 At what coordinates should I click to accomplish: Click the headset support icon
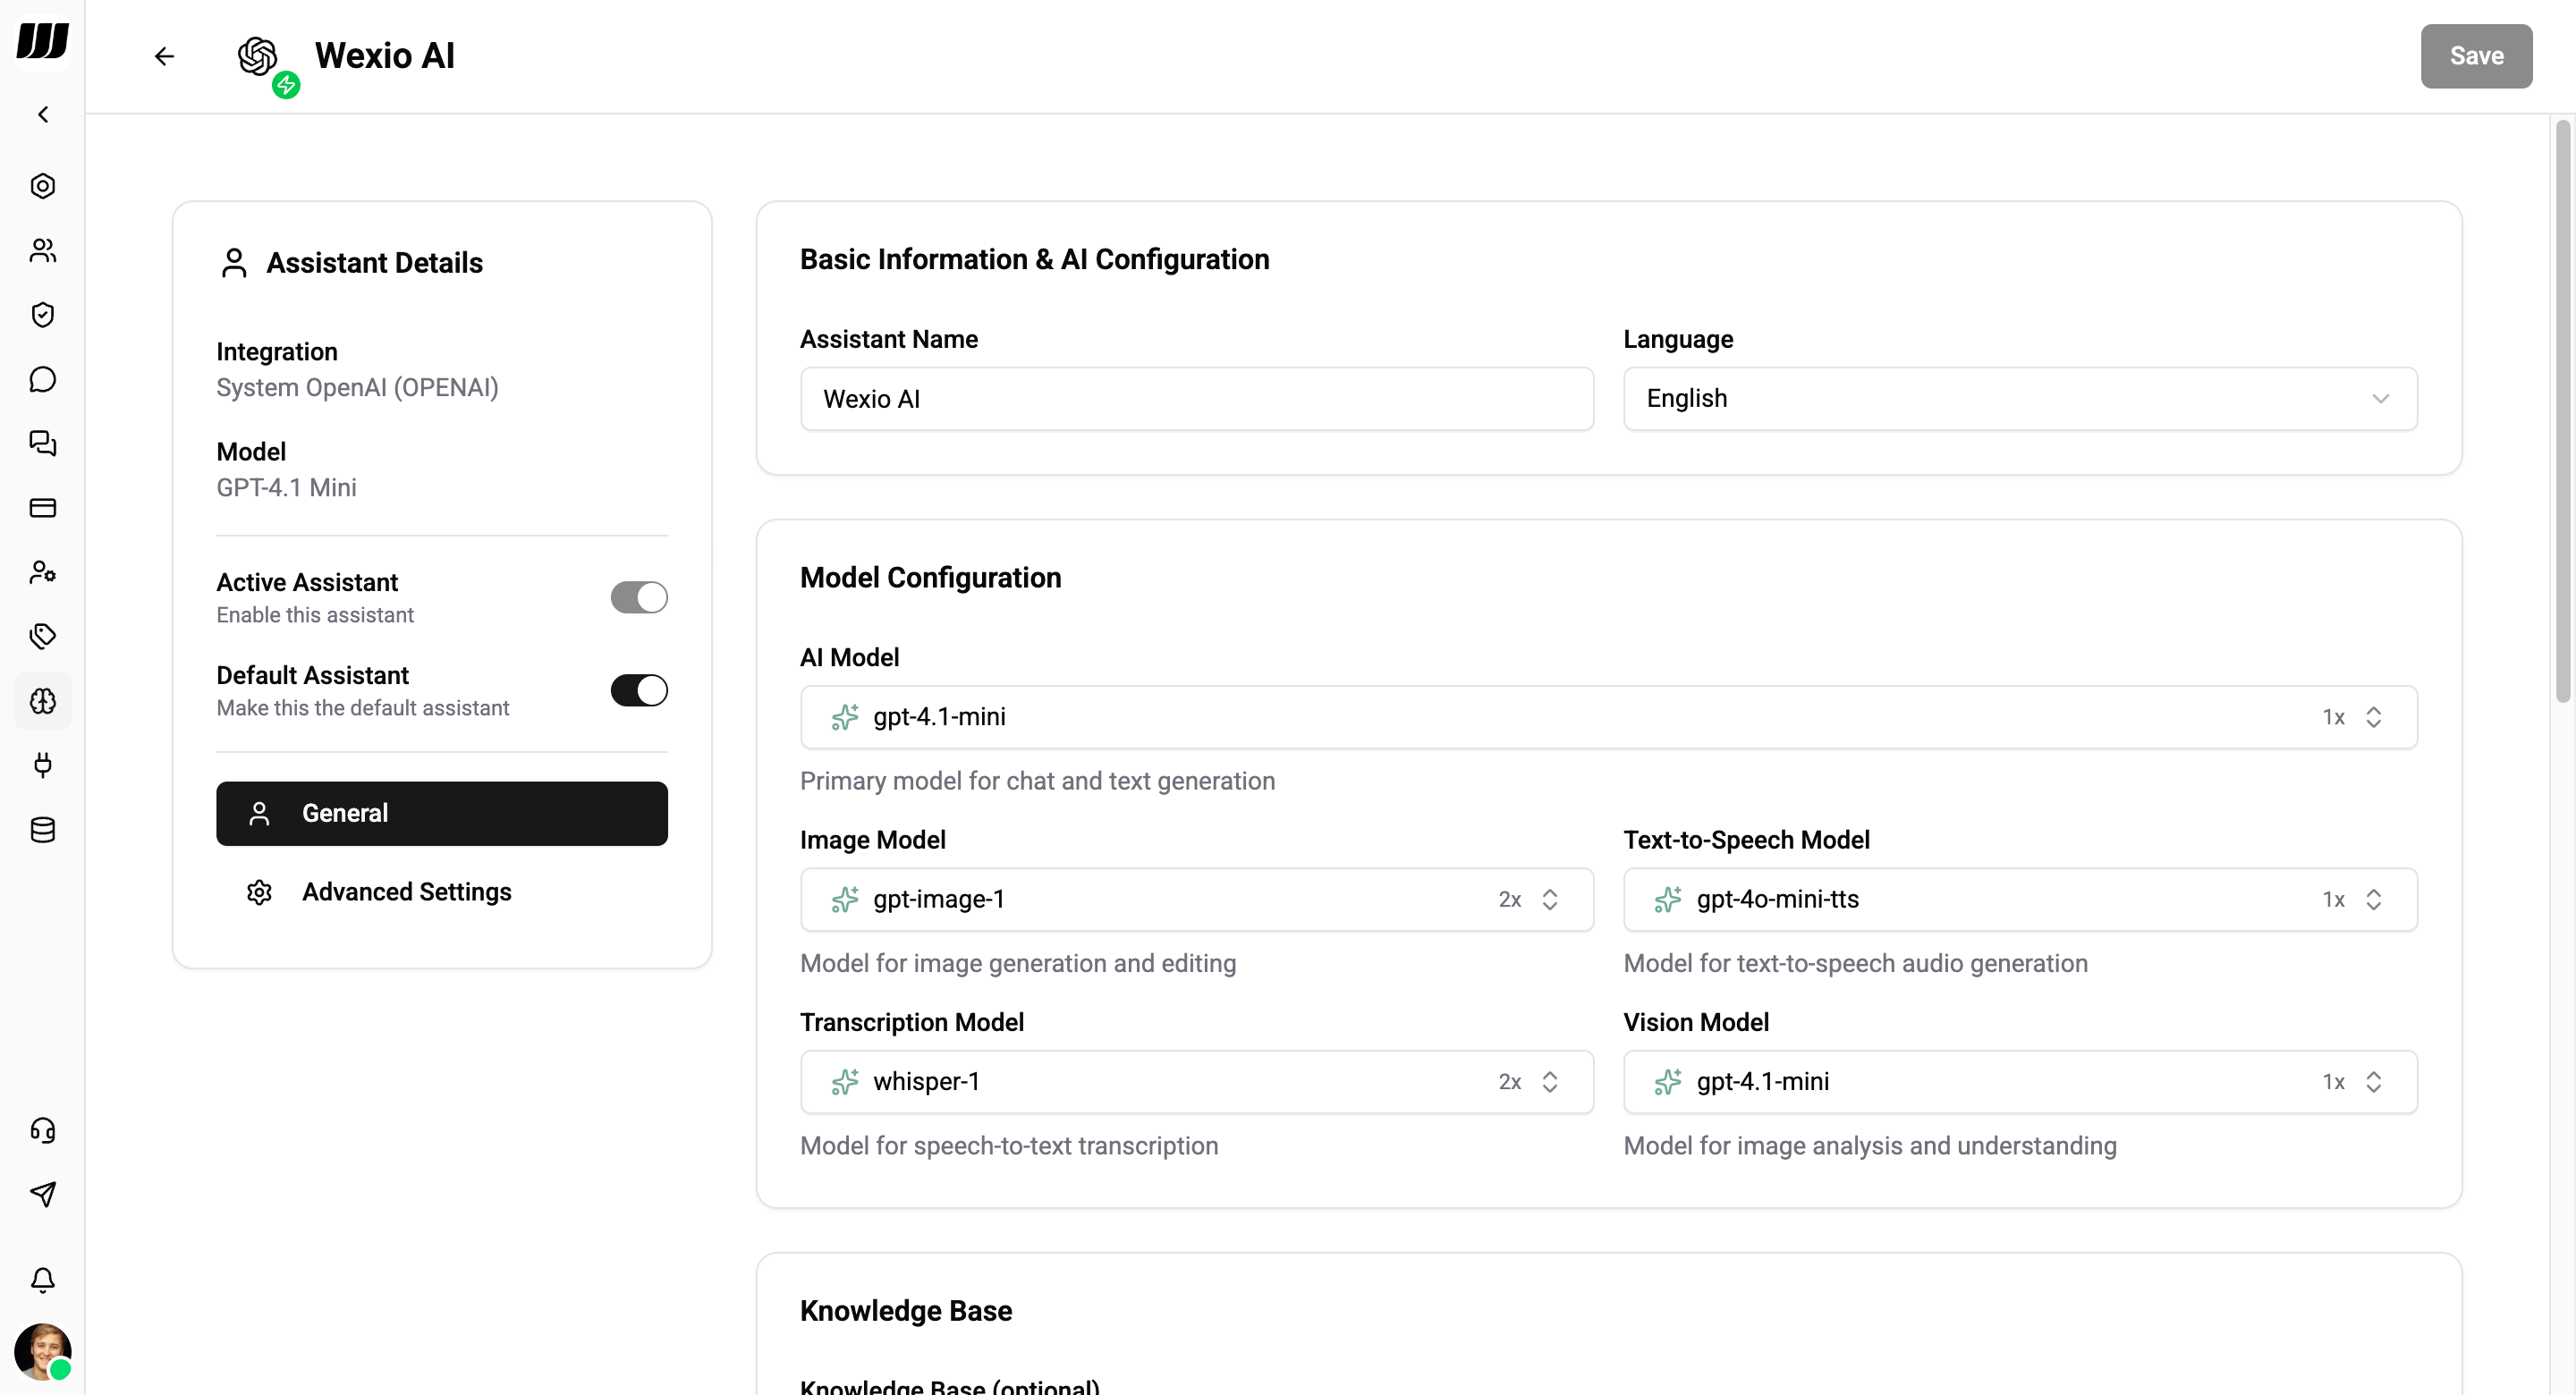pyautogui.click(x=43, y=1131)
